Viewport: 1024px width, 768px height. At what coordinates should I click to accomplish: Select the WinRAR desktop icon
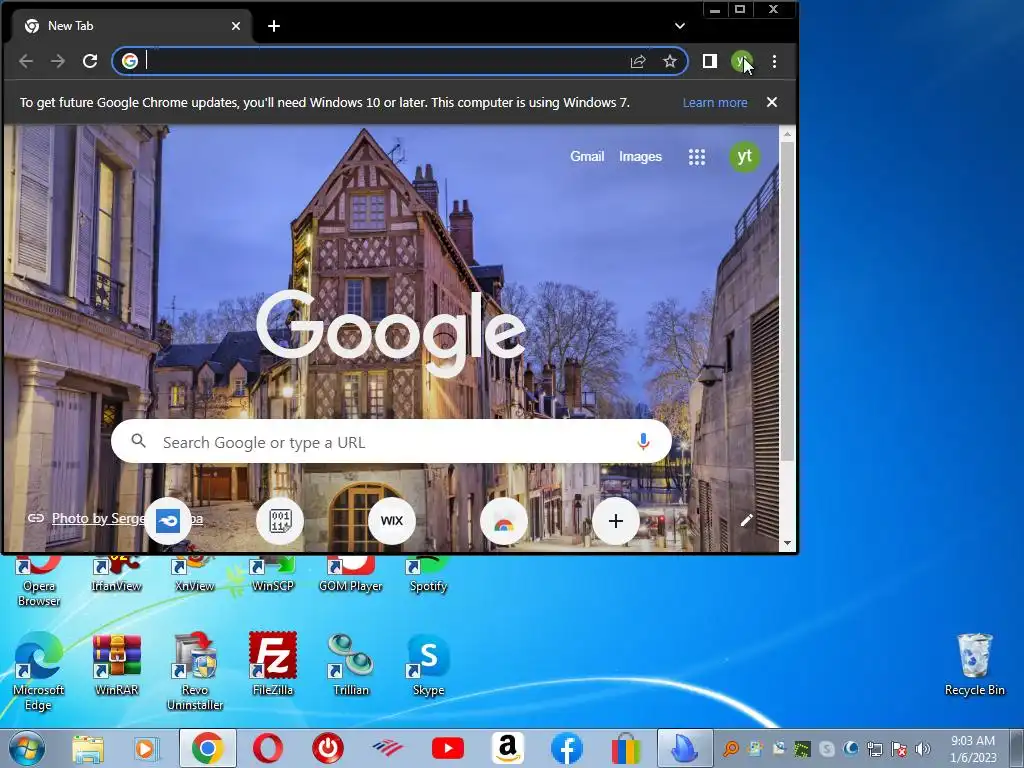tap(117, 664)
